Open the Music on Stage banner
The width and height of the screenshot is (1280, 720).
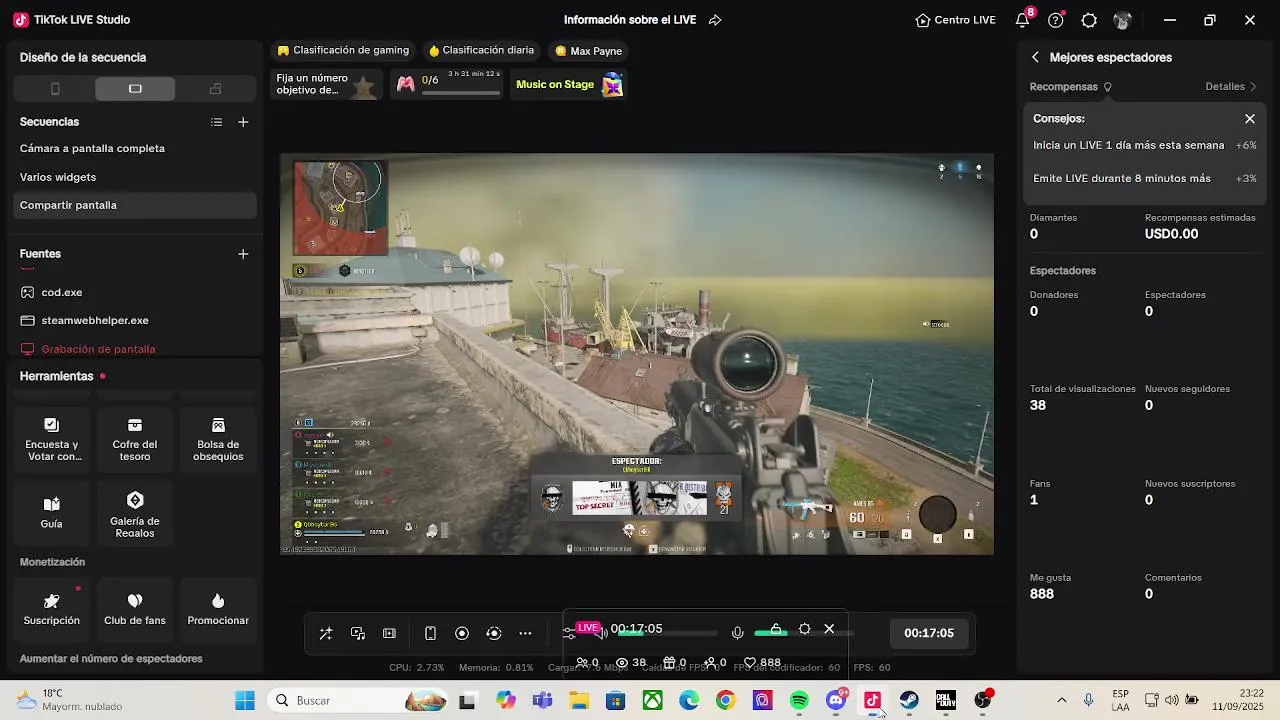coord(569,85)
